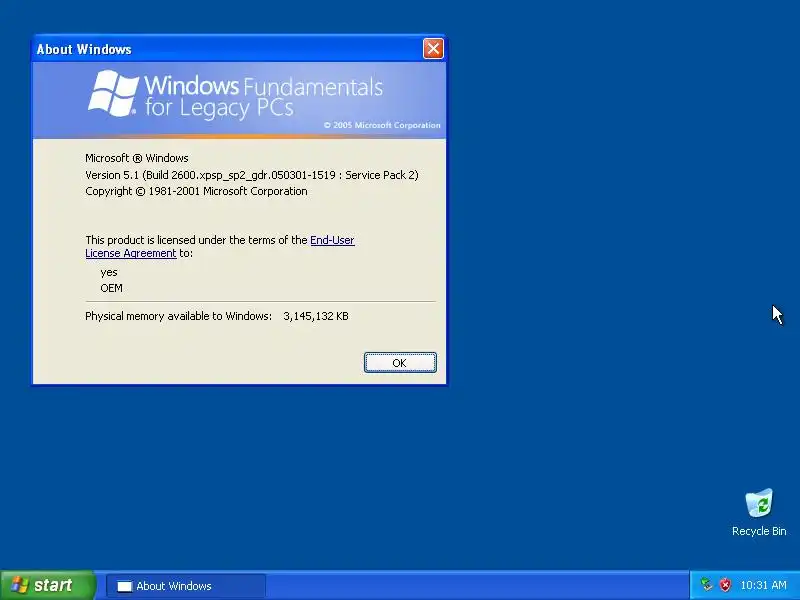Open the End-User link

point(332,240)
